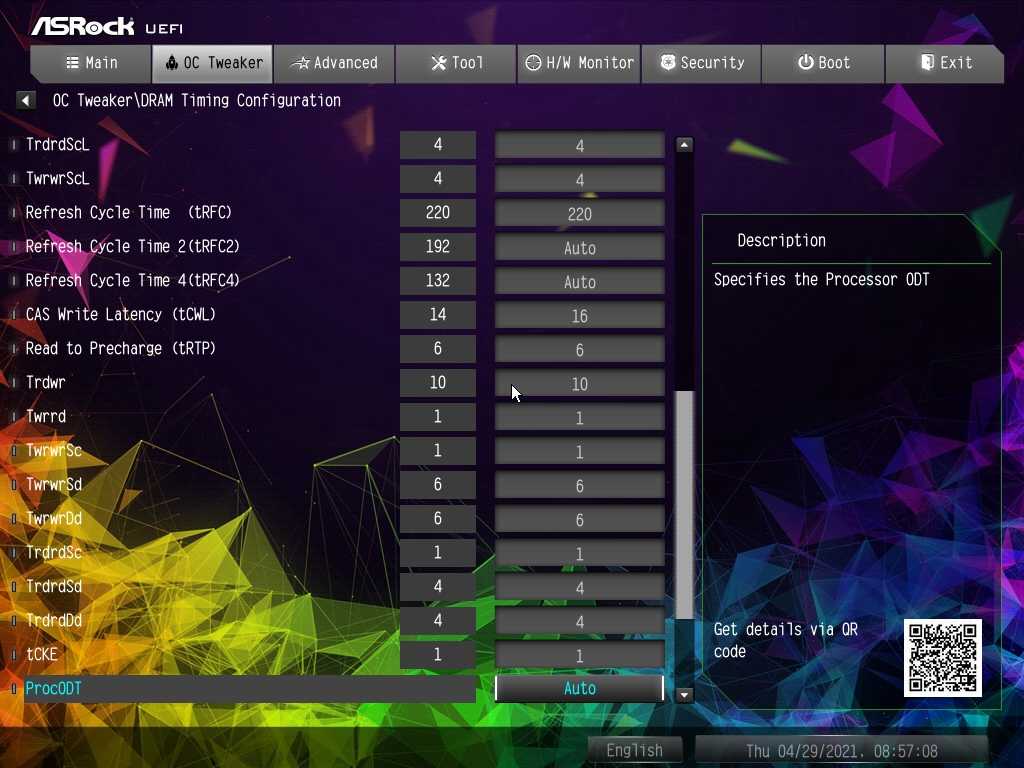Click the power icon on Boot tab
Screen dimensions: 1024x768
point(805,63)
